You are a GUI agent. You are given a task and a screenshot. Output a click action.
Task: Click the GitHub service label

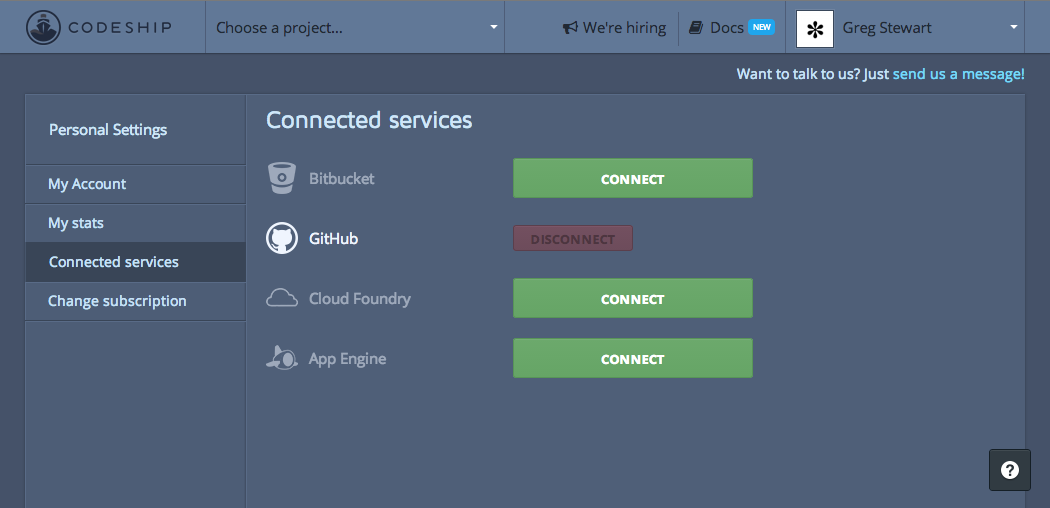pos(333,239)
